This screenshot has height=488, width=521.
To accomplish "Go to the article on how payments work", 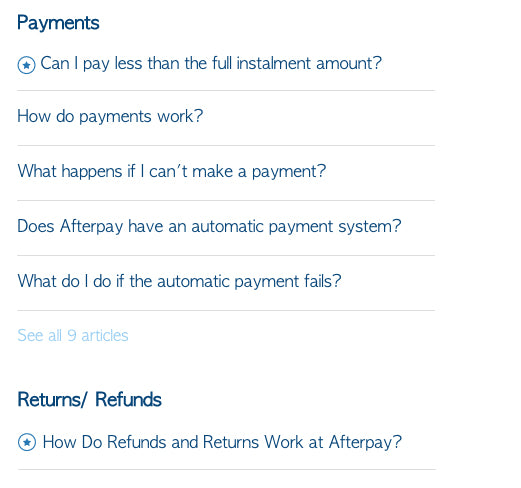I will 110,117.
